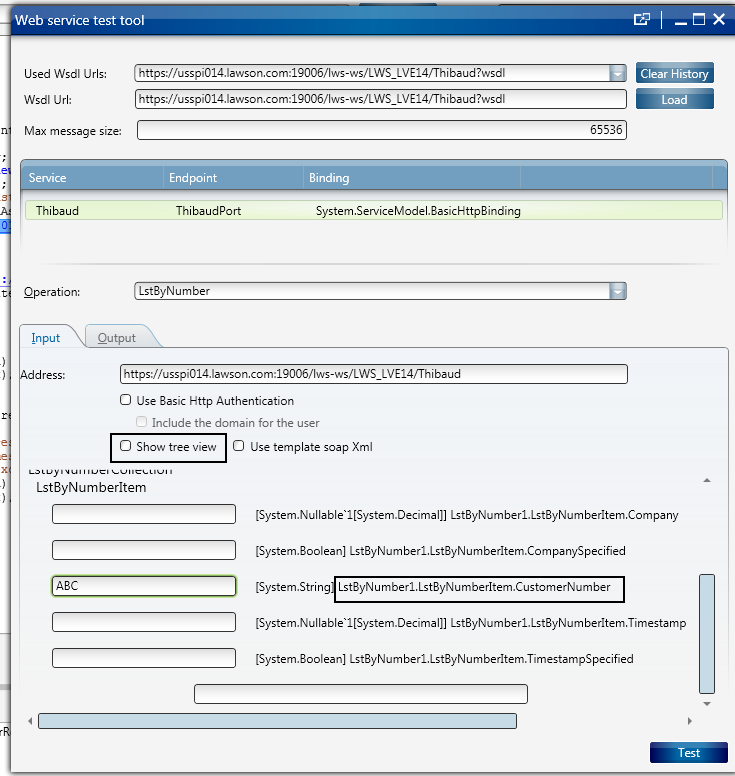Image resolution: width=735 pixels, height=776 pixels.
Task: Switch to the Output tab
Action: [x=117, y=338]
